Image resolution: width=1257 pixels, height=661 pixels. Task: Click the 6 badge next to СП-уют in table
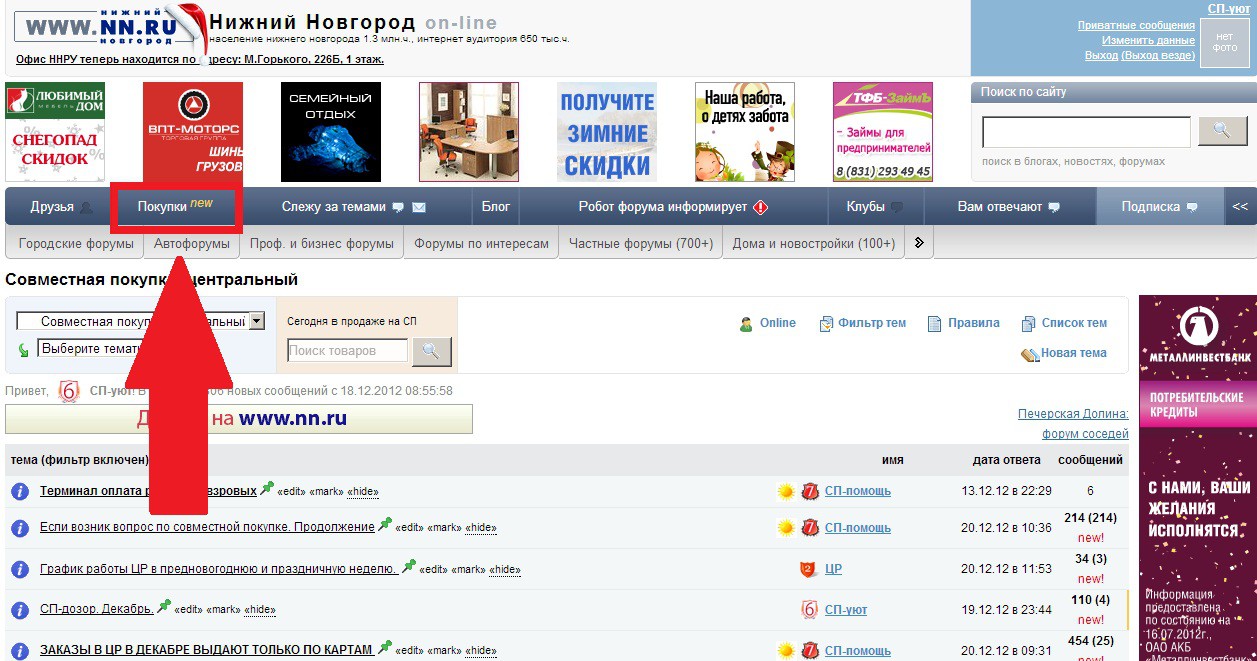coord(810,609)
